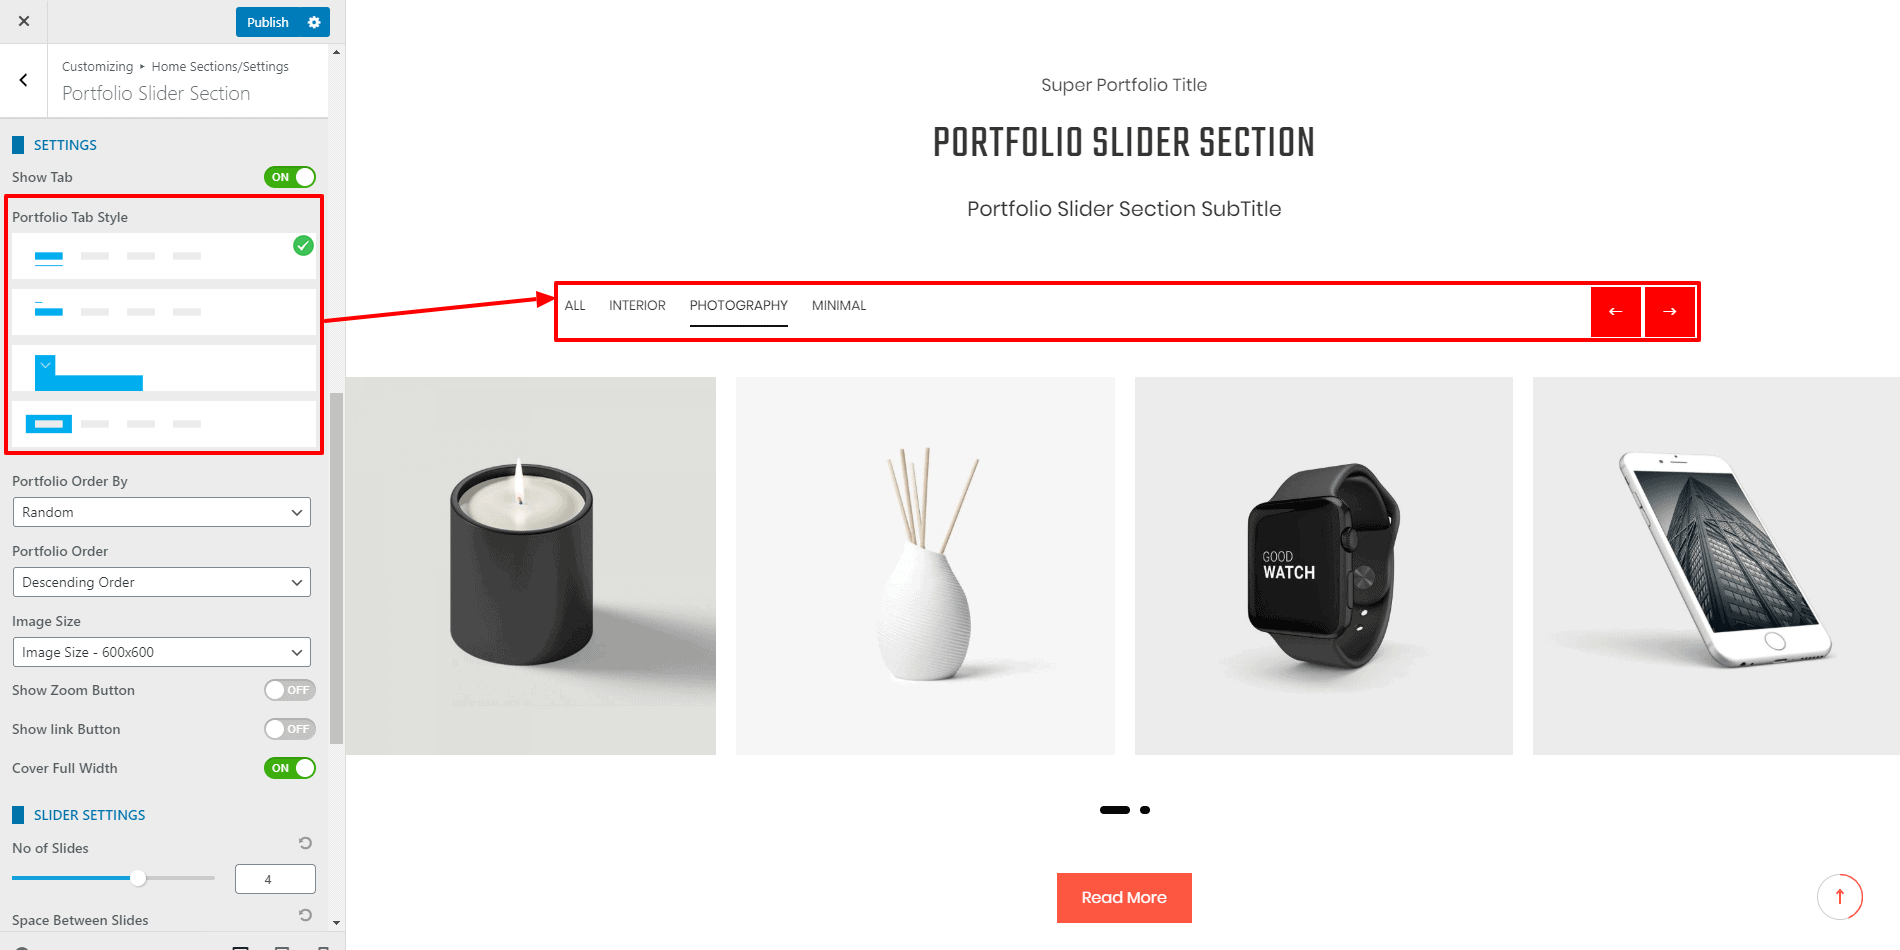This screenshot has width=1900, height=950.
Task: Select the second portfolio tab style
Action: point(164,312)
